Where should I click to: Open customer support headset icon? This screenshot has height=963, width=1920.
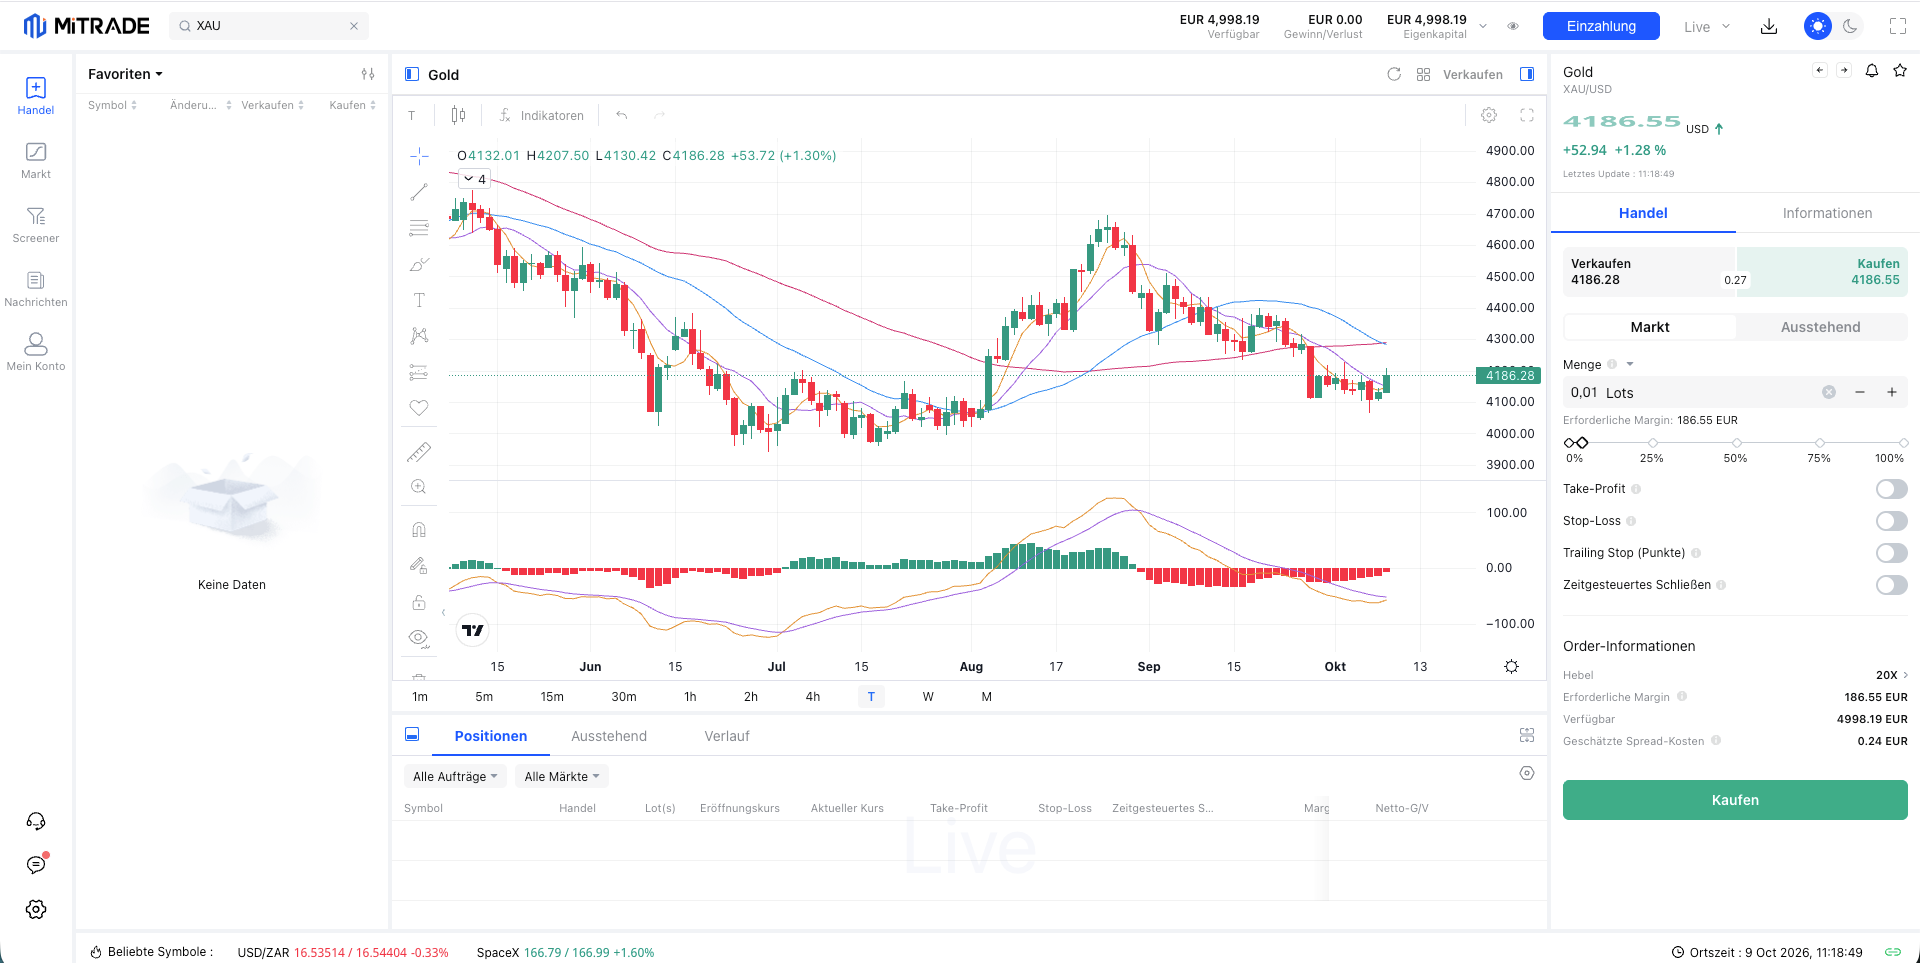(36, 821)
